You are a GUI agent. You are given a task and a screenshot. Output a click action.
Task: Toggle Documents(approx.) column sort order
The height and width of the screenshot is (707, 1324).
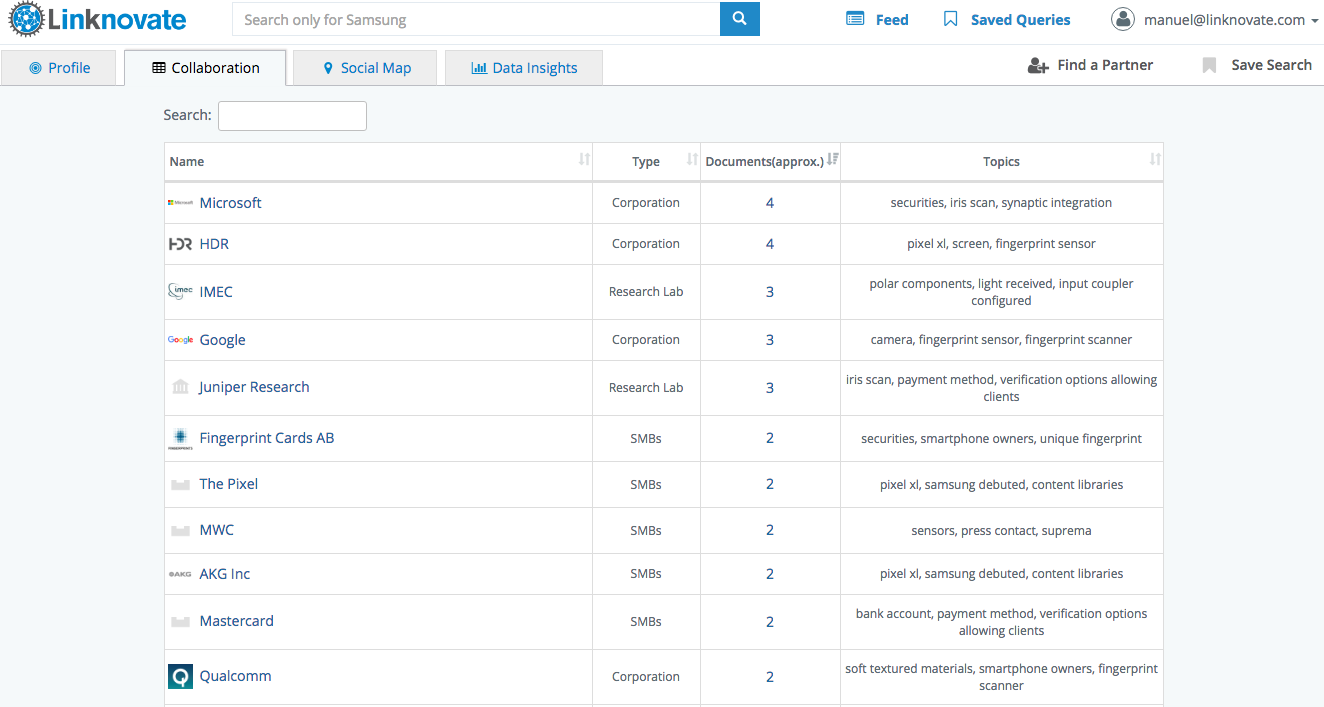click(832, 161)
